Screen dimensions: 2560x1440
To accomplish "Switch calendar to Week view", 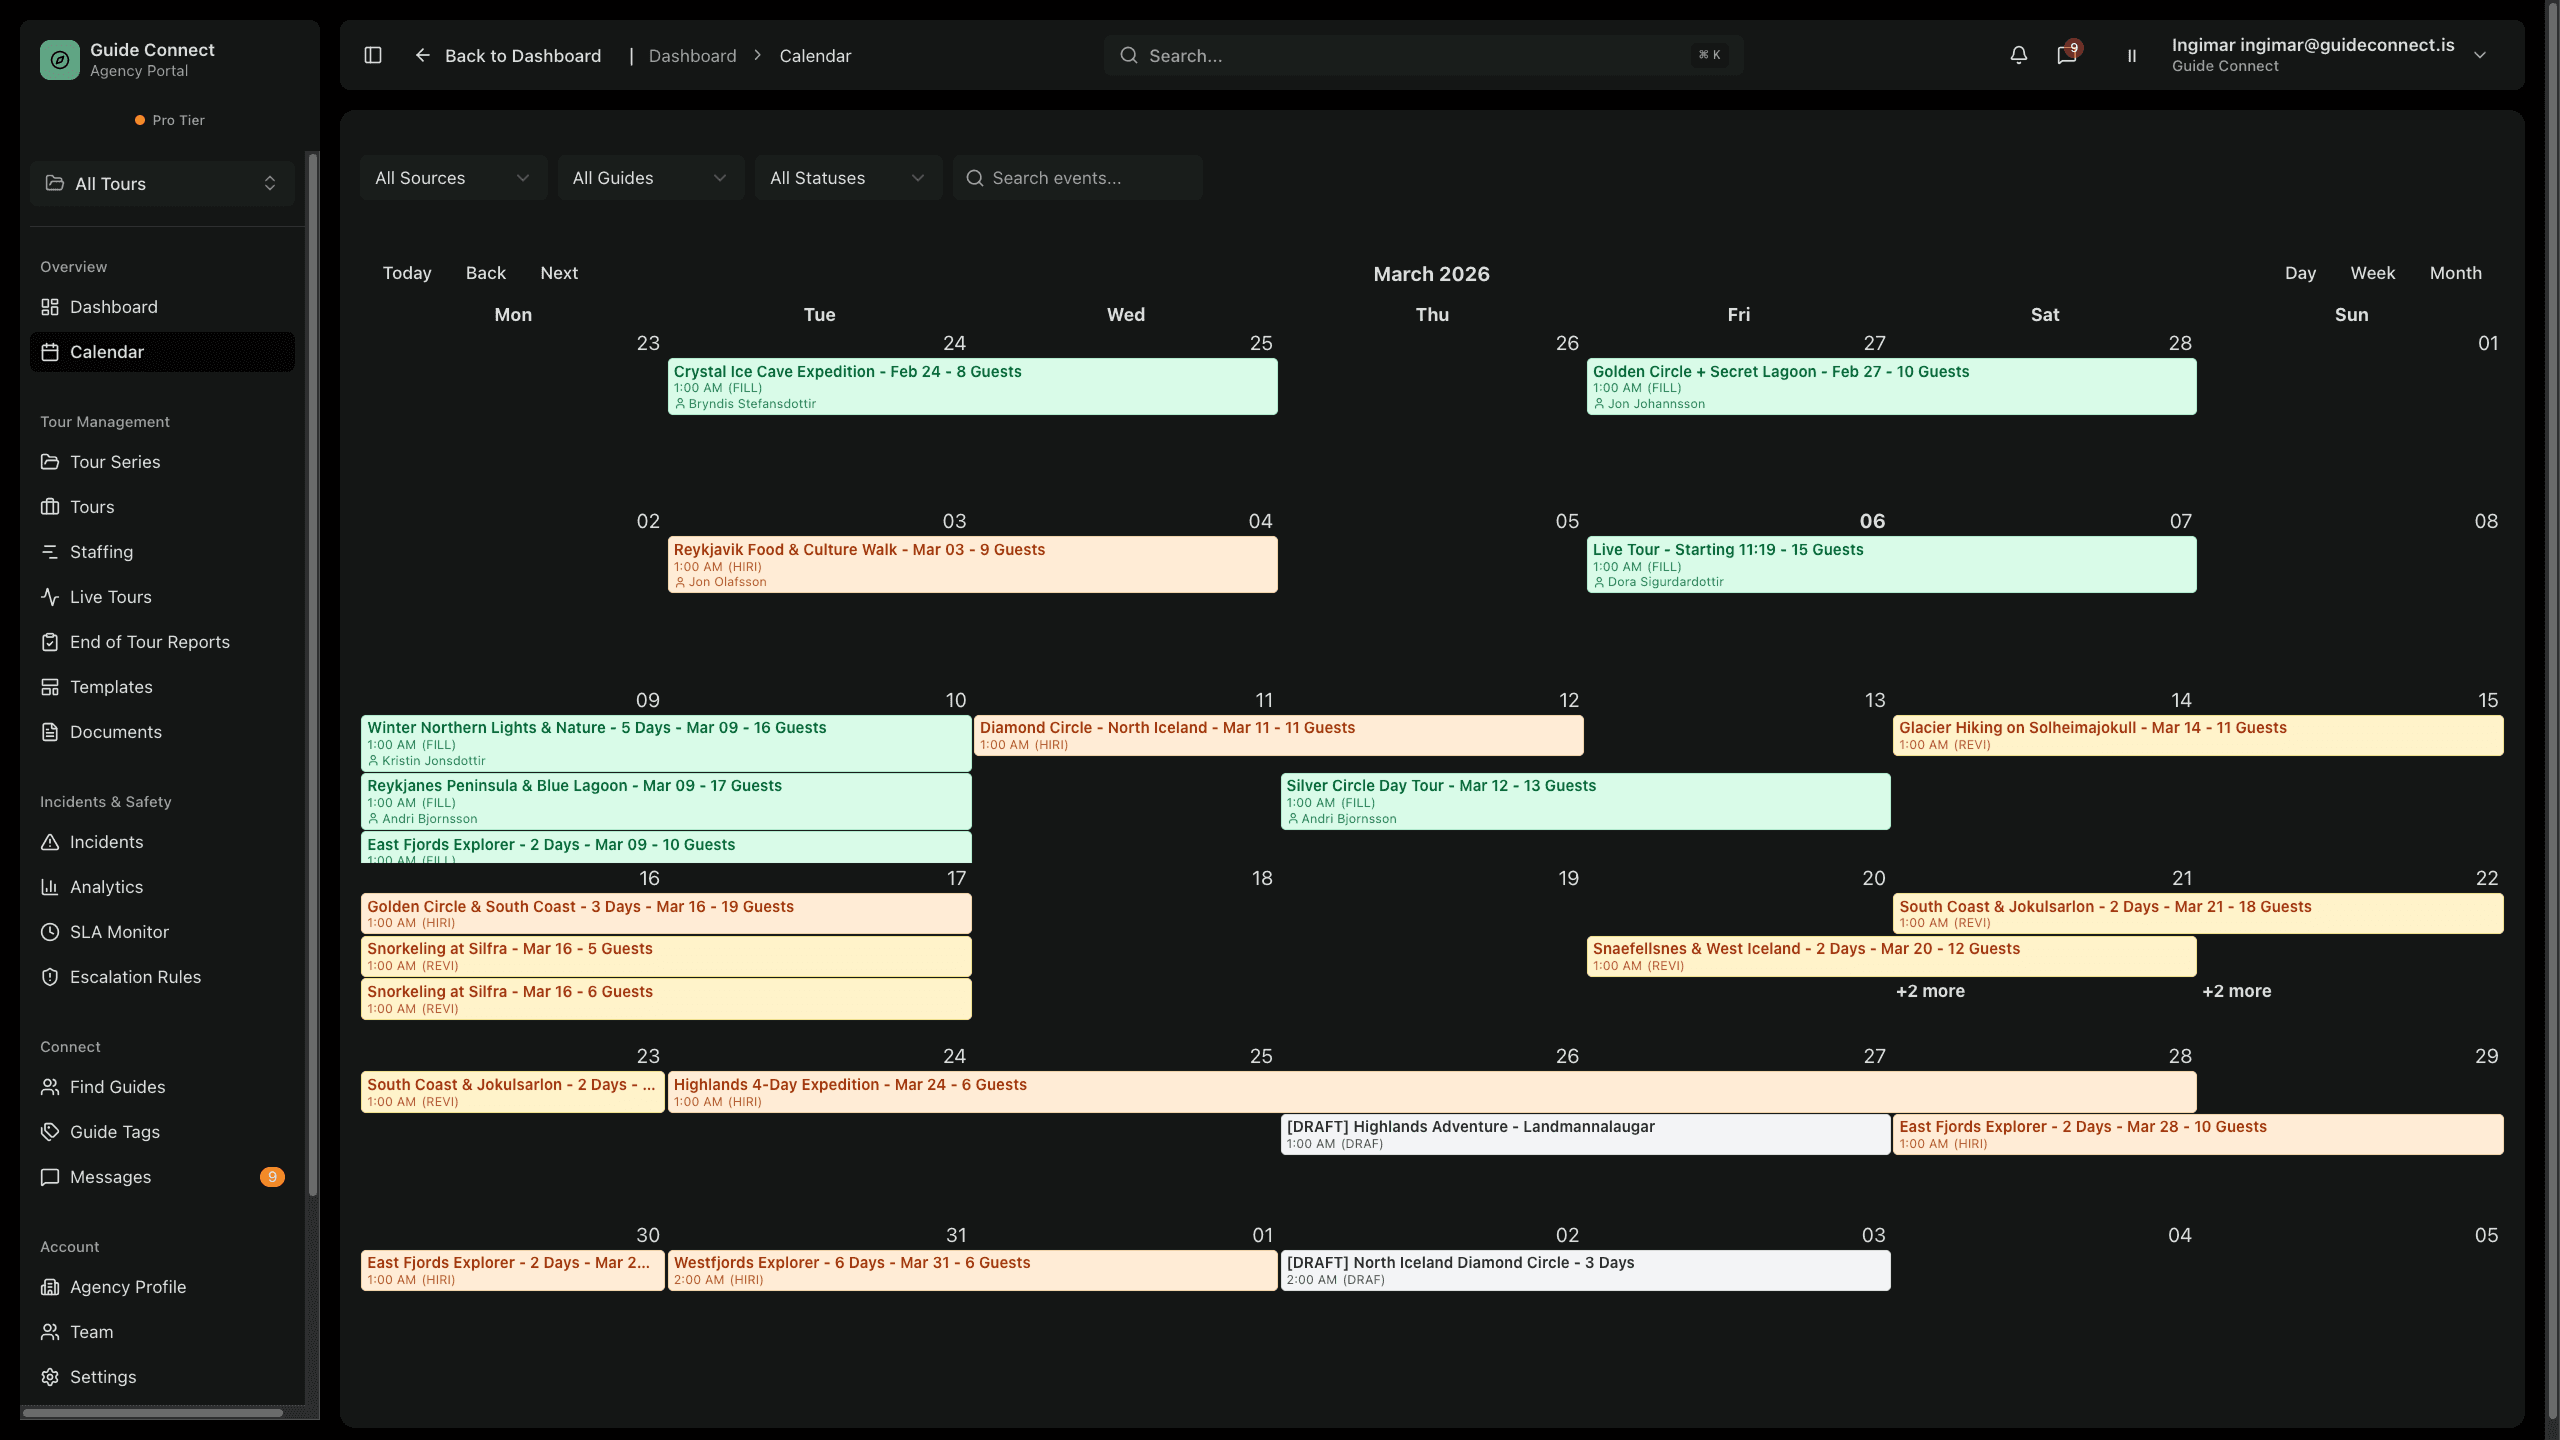I will click(x=2372, y=273).
